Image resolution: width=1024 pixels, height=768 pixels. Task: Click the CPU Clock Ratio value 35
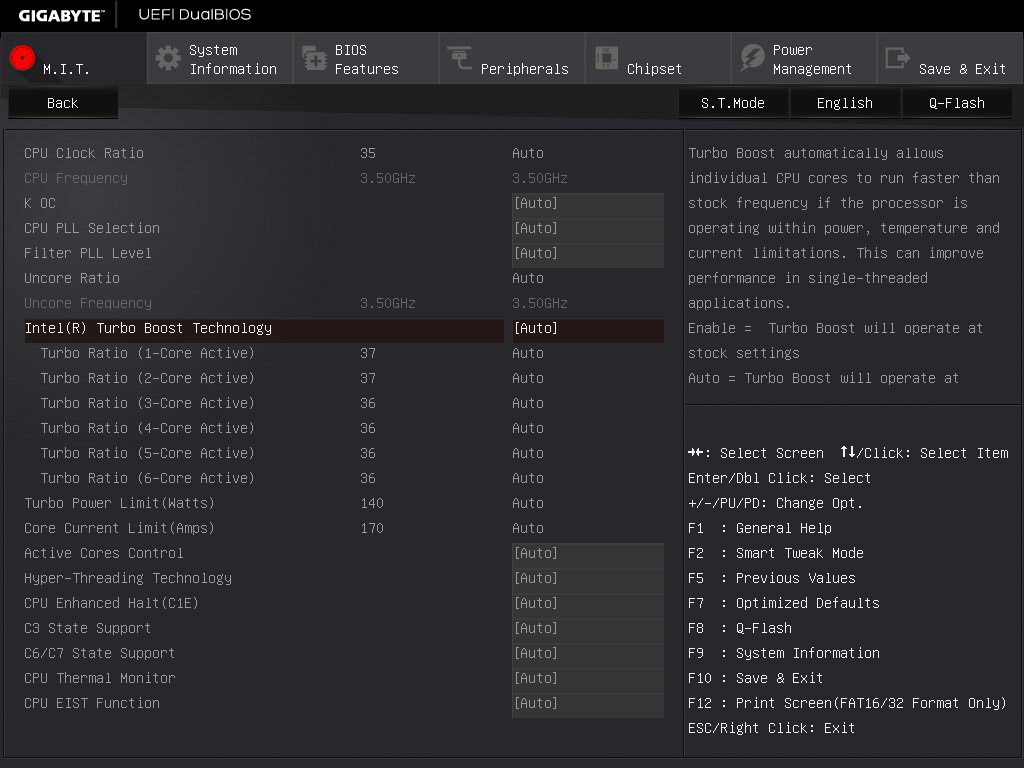pos(368,153)
